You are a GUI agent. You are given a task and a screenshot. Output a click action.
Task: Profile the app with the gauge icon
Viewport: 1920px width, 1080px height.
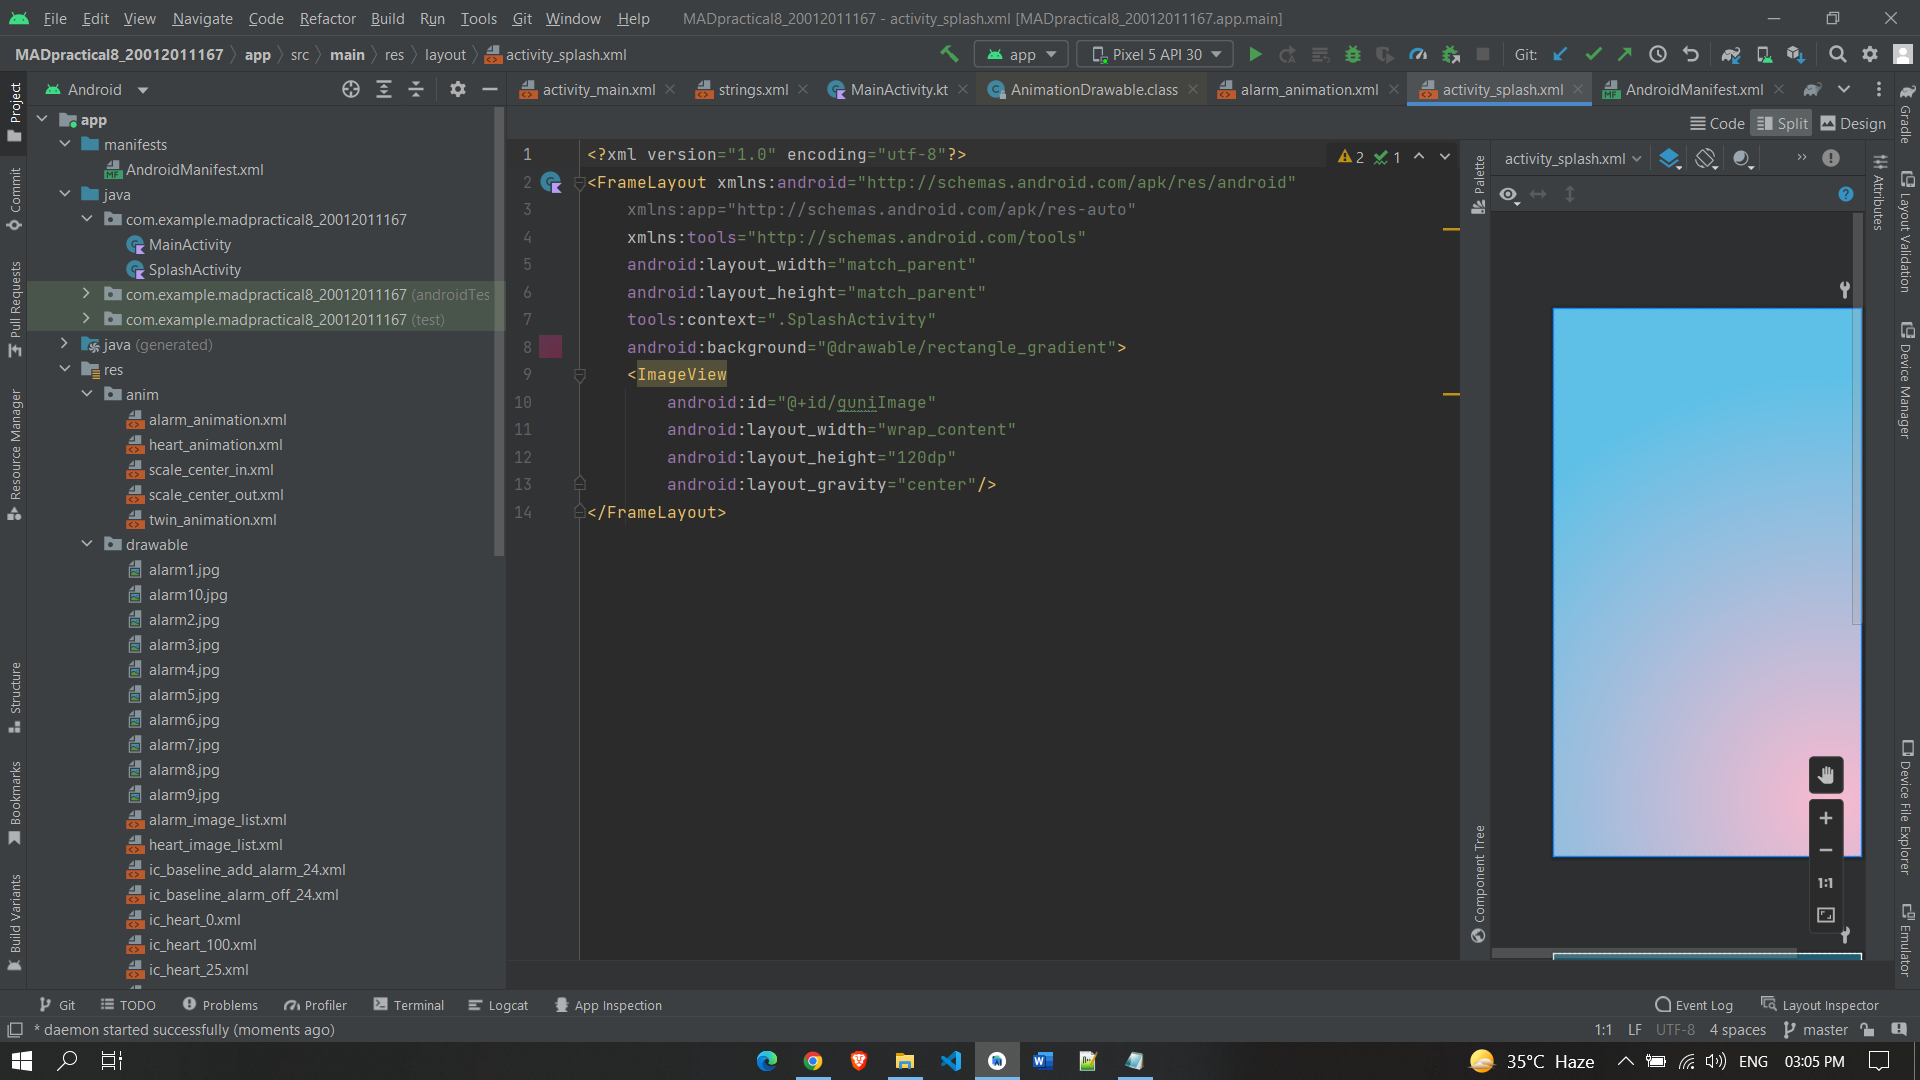pos(1418,54)
